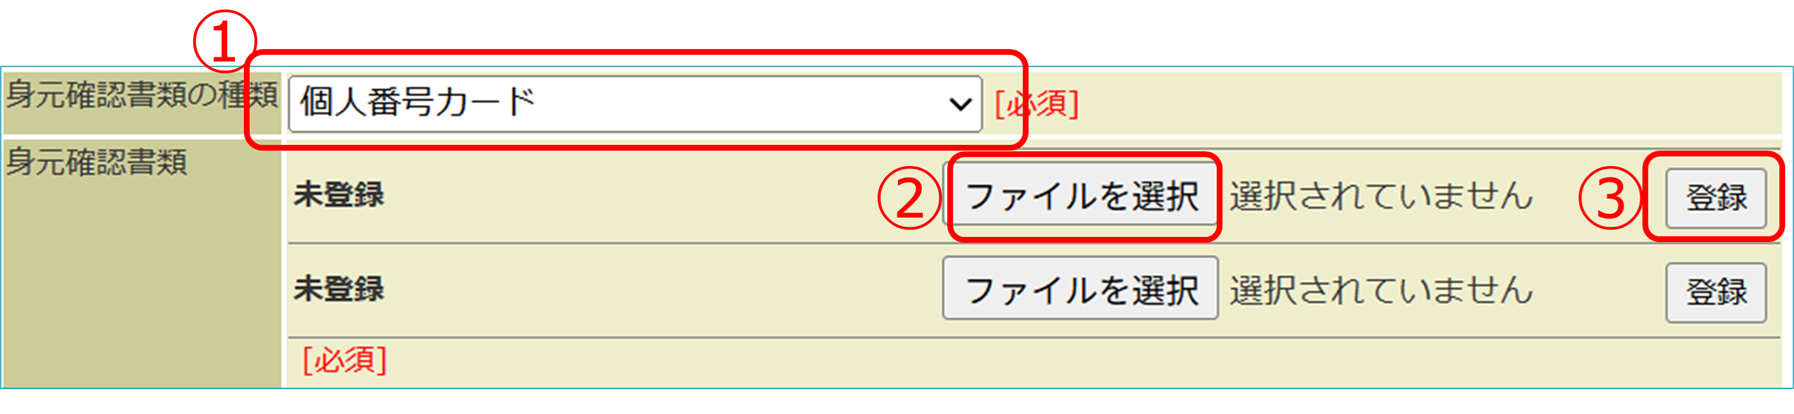Viewport: 1794px width, 414px height.
Task: Click the circled number 1 annotation
Action: click(x=222, y=44)
